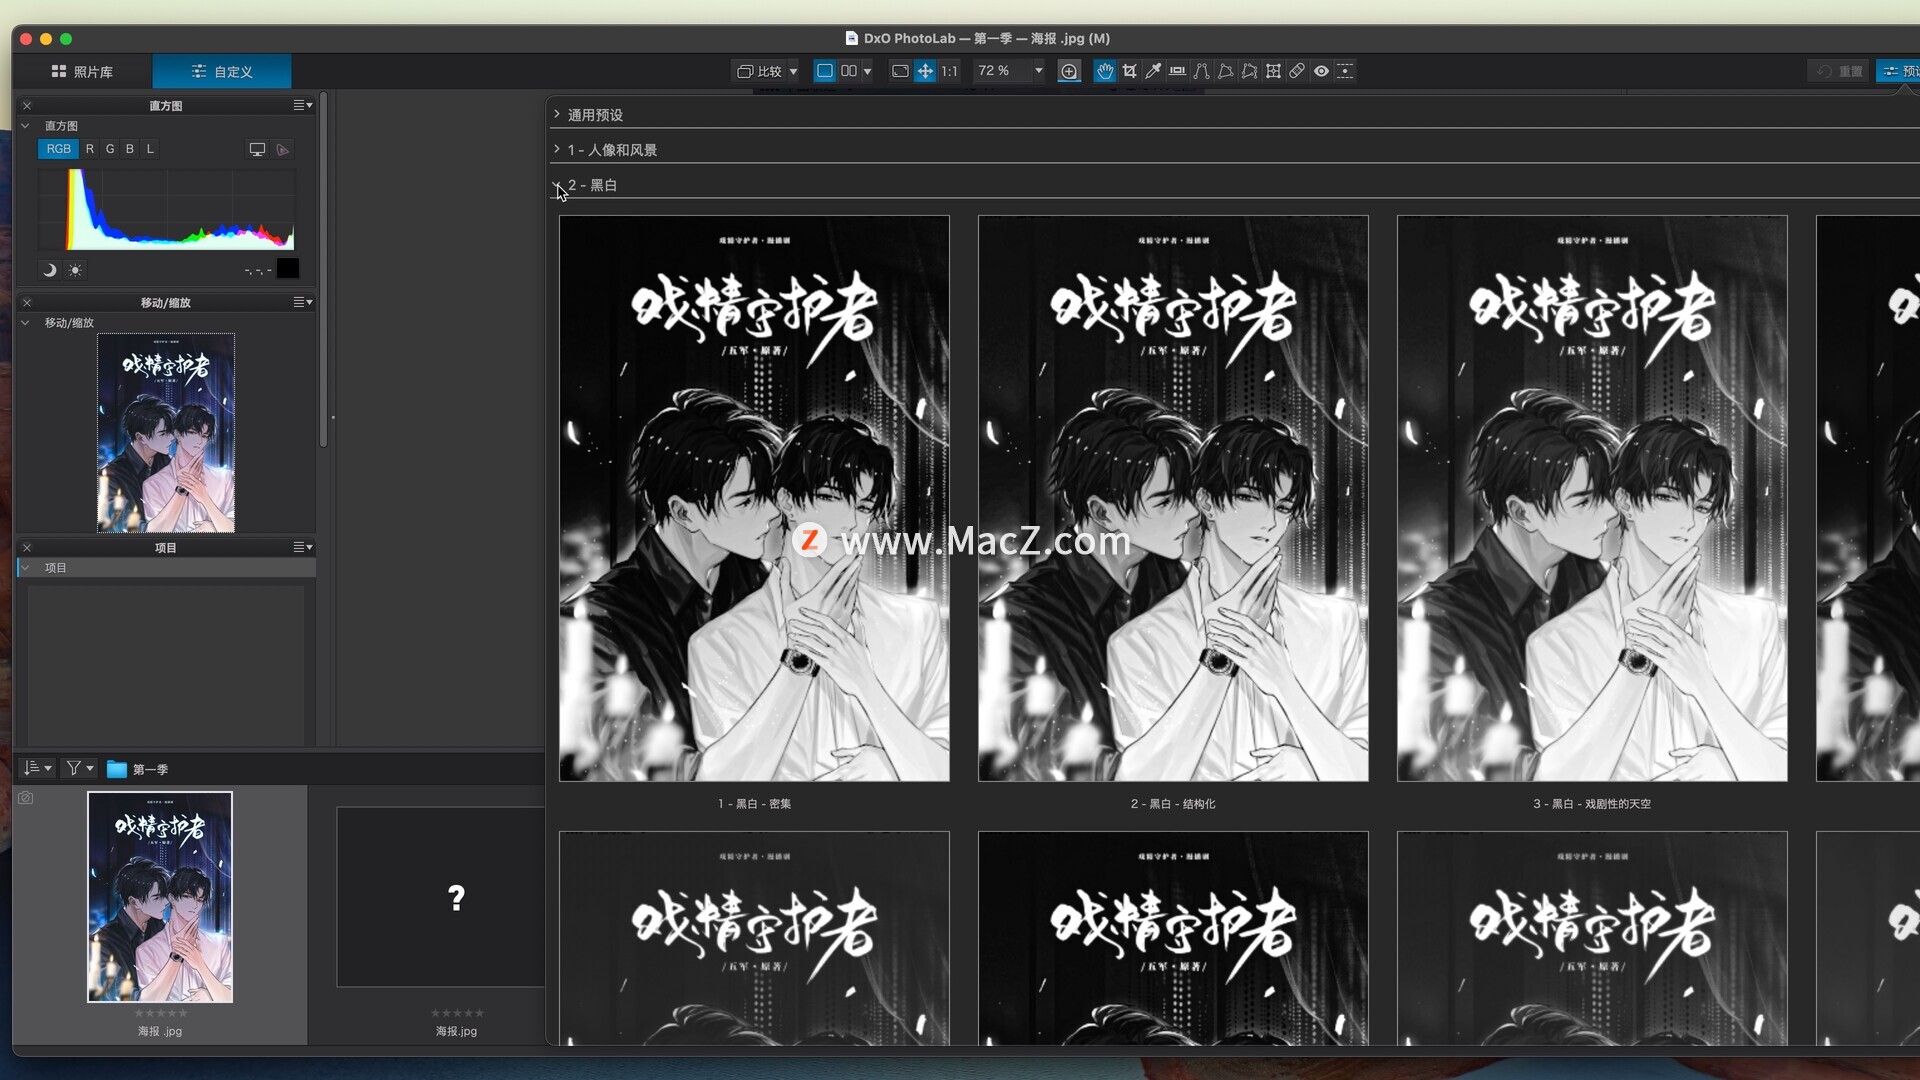Show the R histogram channel
The height and width of the screenshot is (1080, 1920).
pos(90,149)
